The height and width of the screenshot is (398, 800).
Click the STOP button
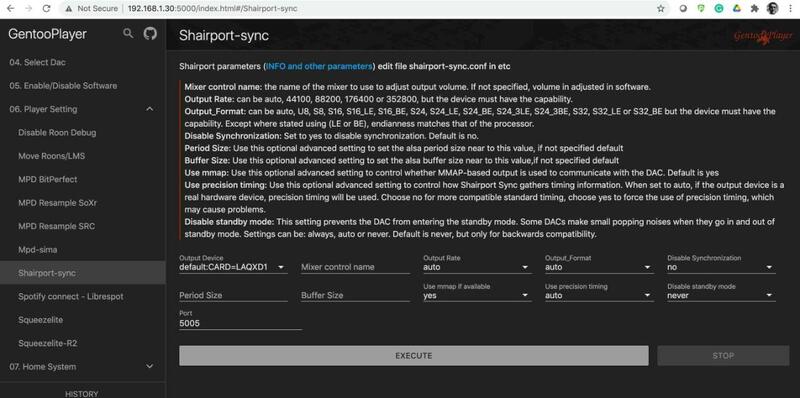pyautogui.click(x=723, y=356)
